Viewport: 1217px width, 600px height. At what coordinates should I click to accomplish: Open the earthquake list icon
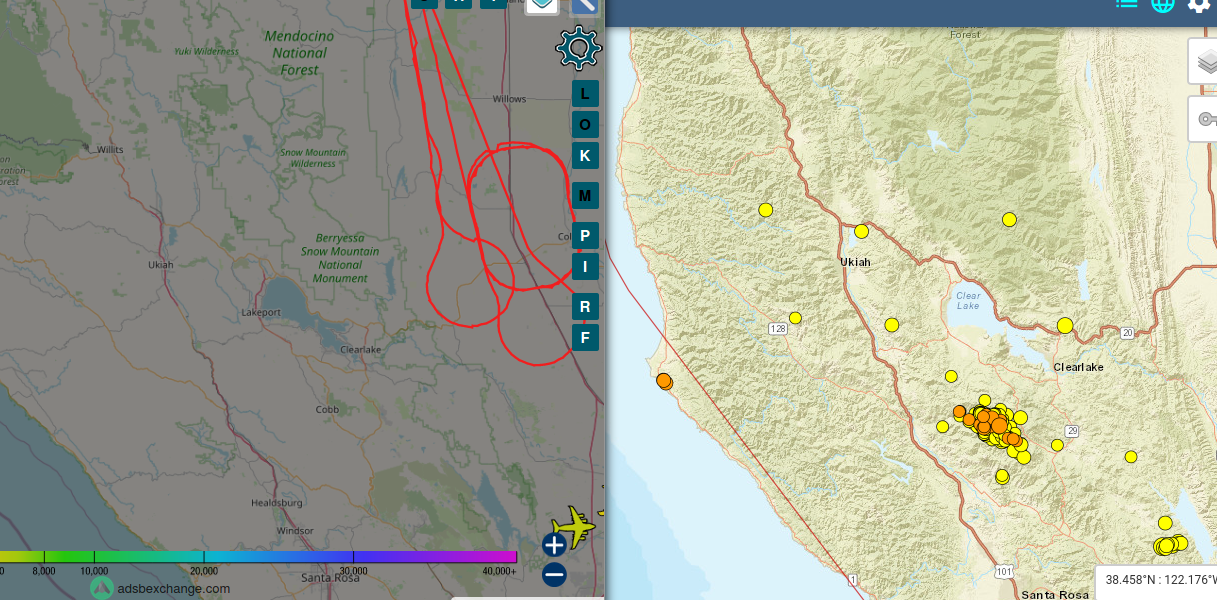tap(1126, 4)
